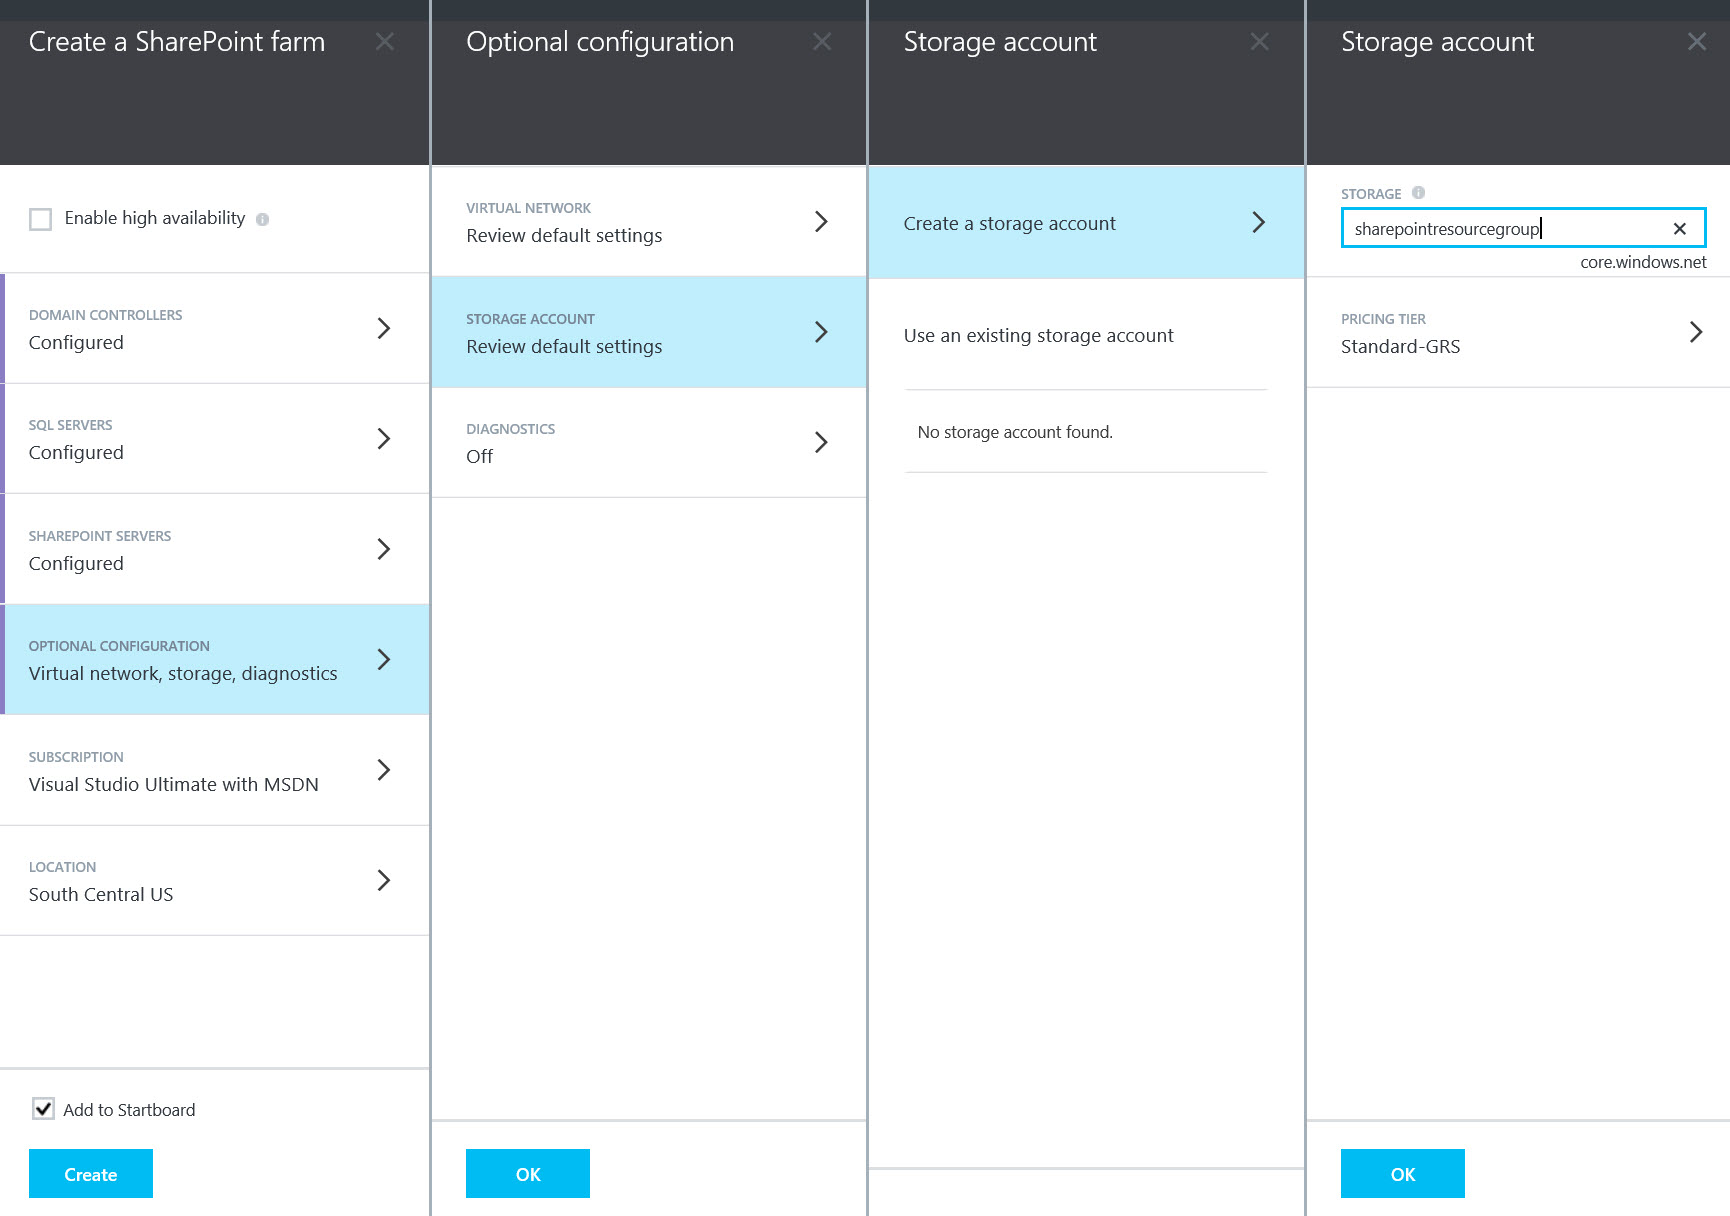Enable high availability checkbox
This screenshot has width=1730, height=1216.
pos(41,219)
